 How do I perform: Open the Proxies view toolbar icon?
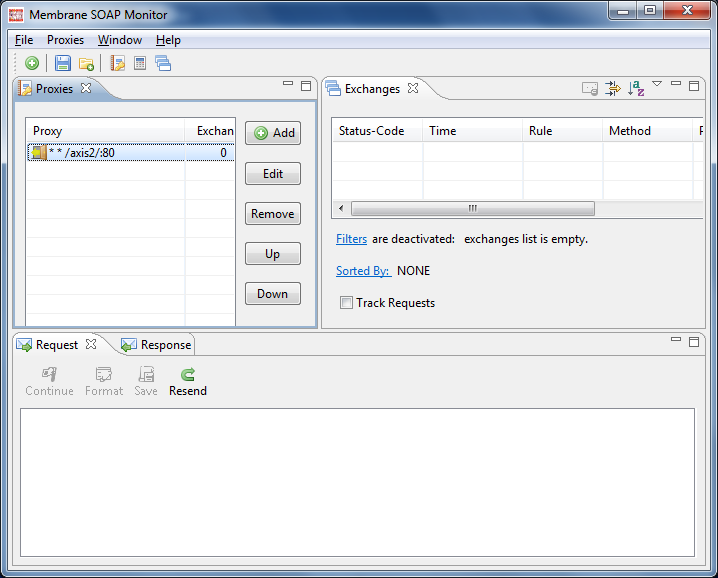click(118, 63)
